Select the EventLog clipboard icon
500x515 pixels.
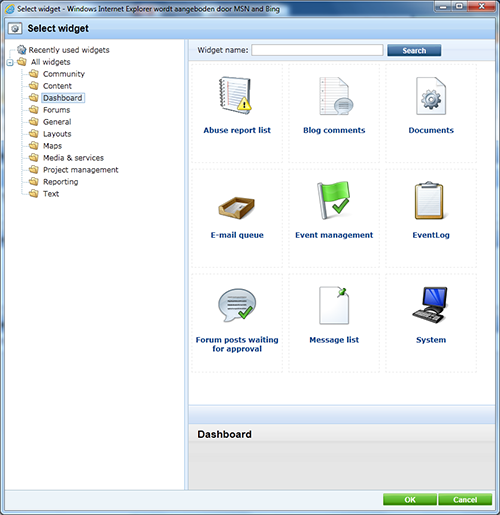click(x=429, y=200)
